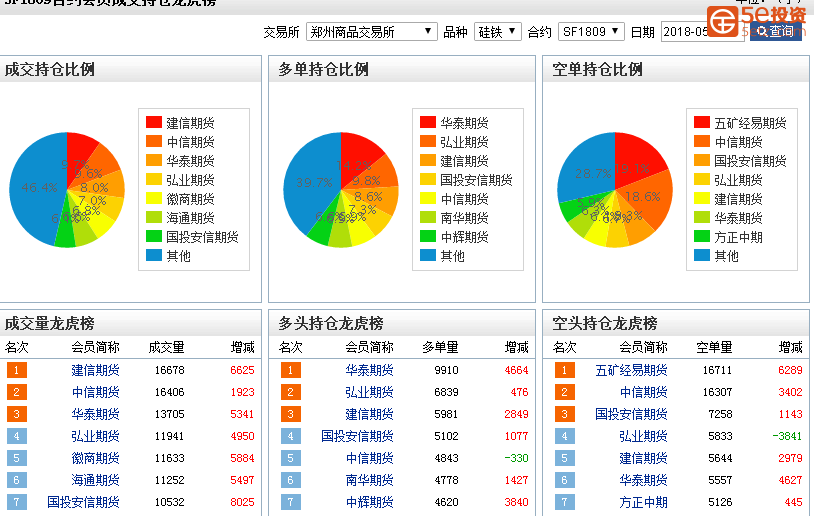
Task: Open 中信期货 link in 成交量龙虎榜
Action: (96, 392)
